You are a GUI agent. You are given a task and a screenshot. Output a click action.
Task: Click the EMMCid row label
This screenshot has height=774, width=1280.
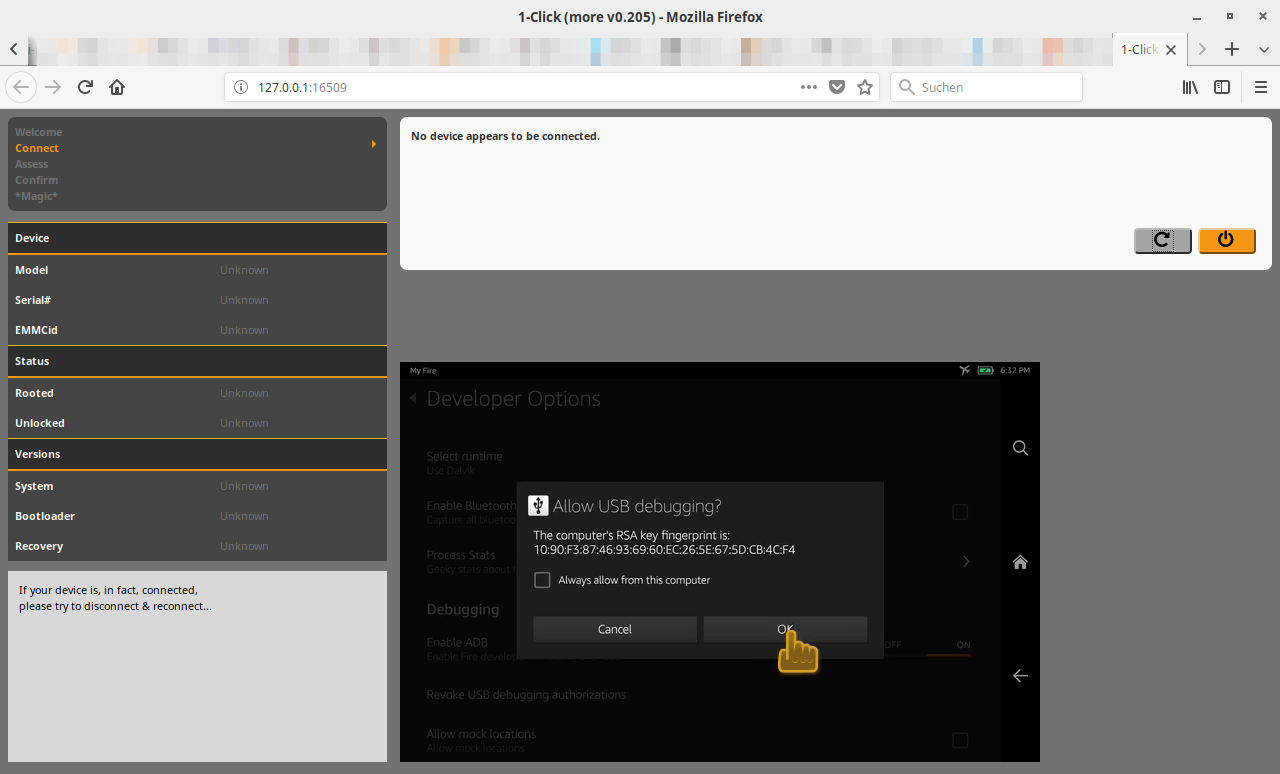[x=36, y=330]
